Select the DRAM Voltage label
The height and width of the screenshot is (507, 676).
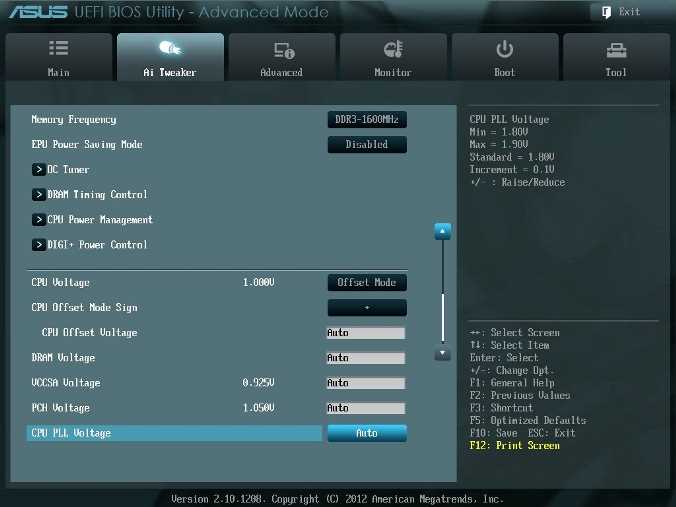click(x=63, y=358)
